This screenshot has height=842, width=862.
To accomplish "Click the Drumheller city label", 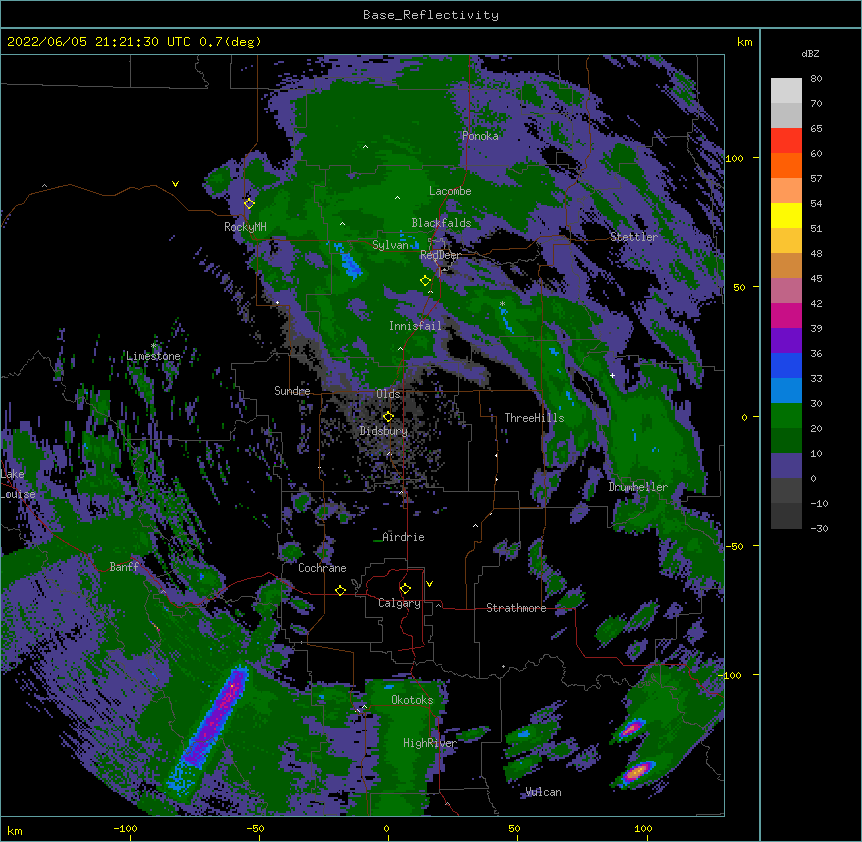I will tap(638, 487).
